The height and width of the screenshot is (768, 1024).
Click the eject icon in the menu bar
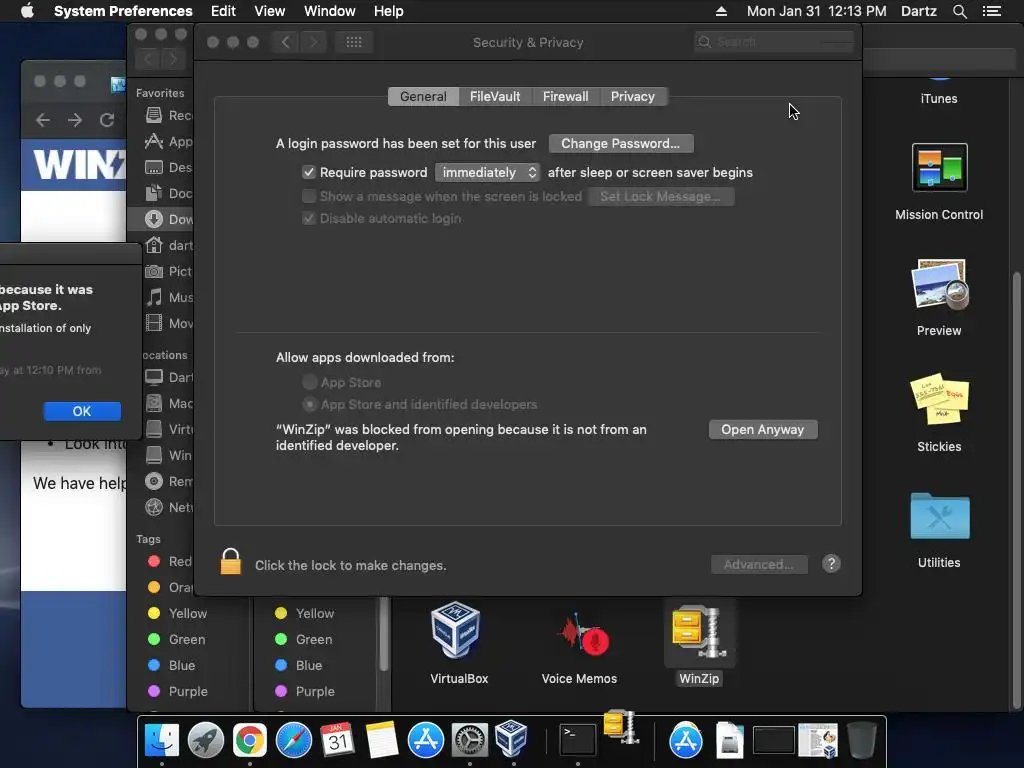click(721, 11)
